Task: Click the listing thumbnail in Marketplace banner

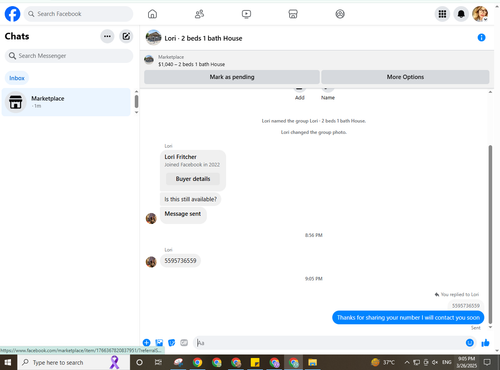Action: (149, 60)
